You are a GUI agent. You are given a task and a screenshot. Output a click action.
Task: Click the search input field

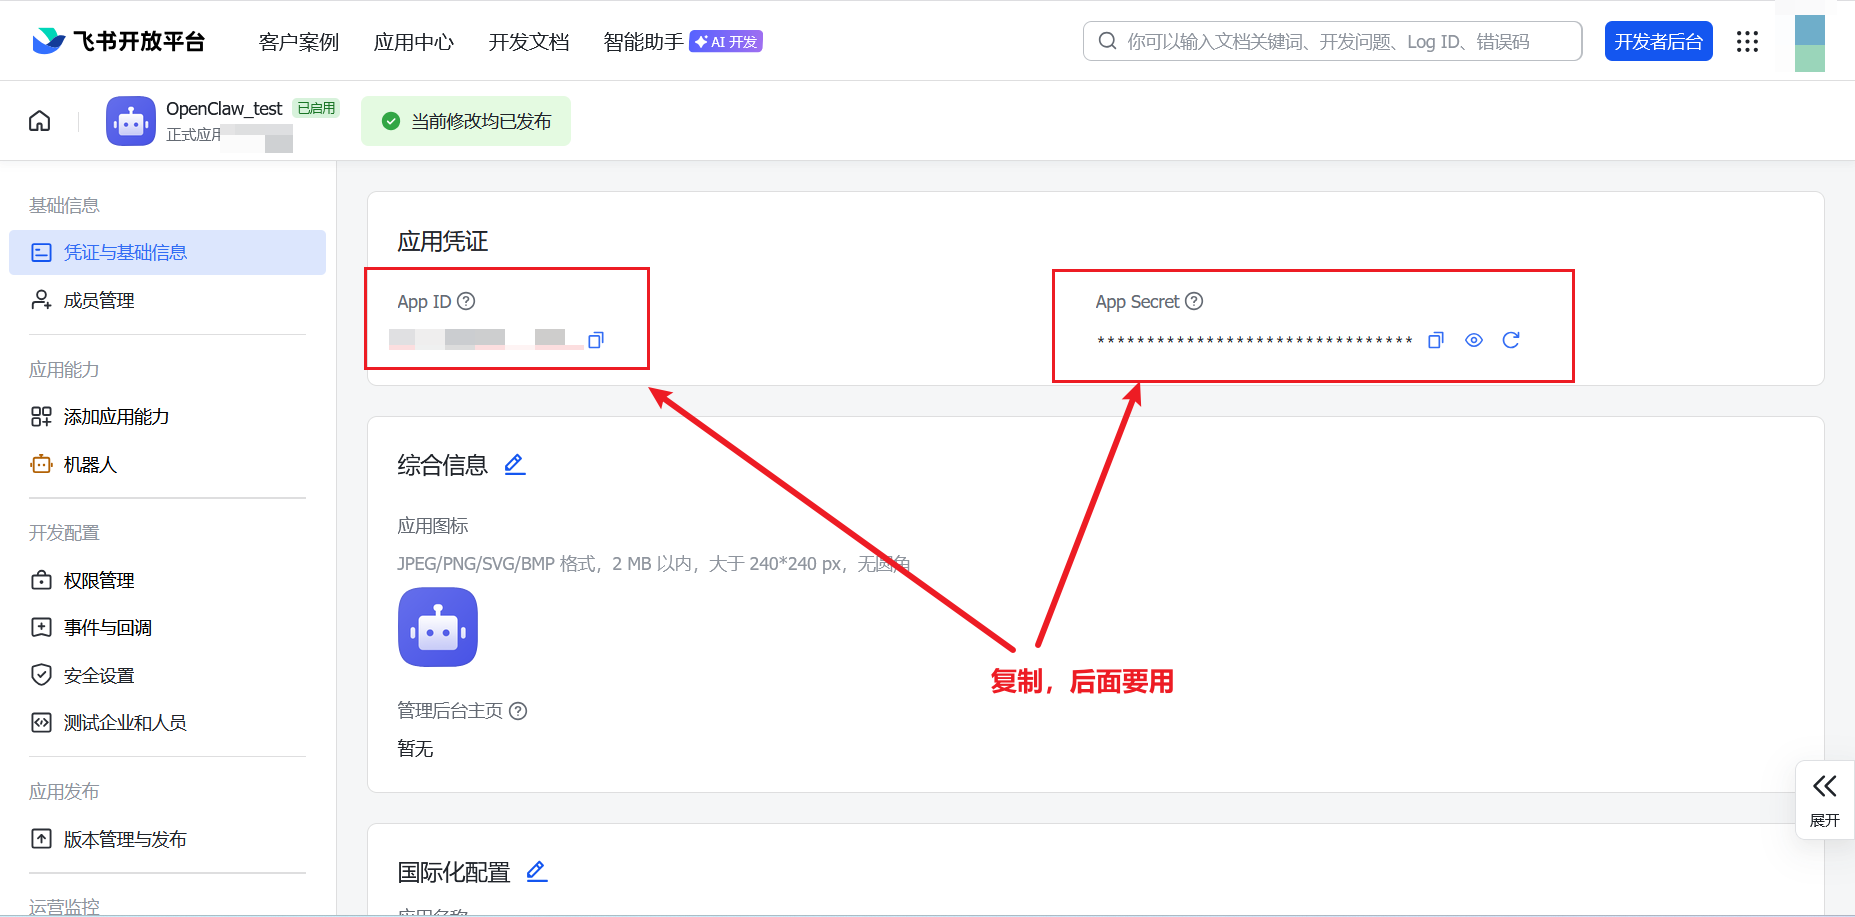pyautogui.click(x=1330, y=41)
